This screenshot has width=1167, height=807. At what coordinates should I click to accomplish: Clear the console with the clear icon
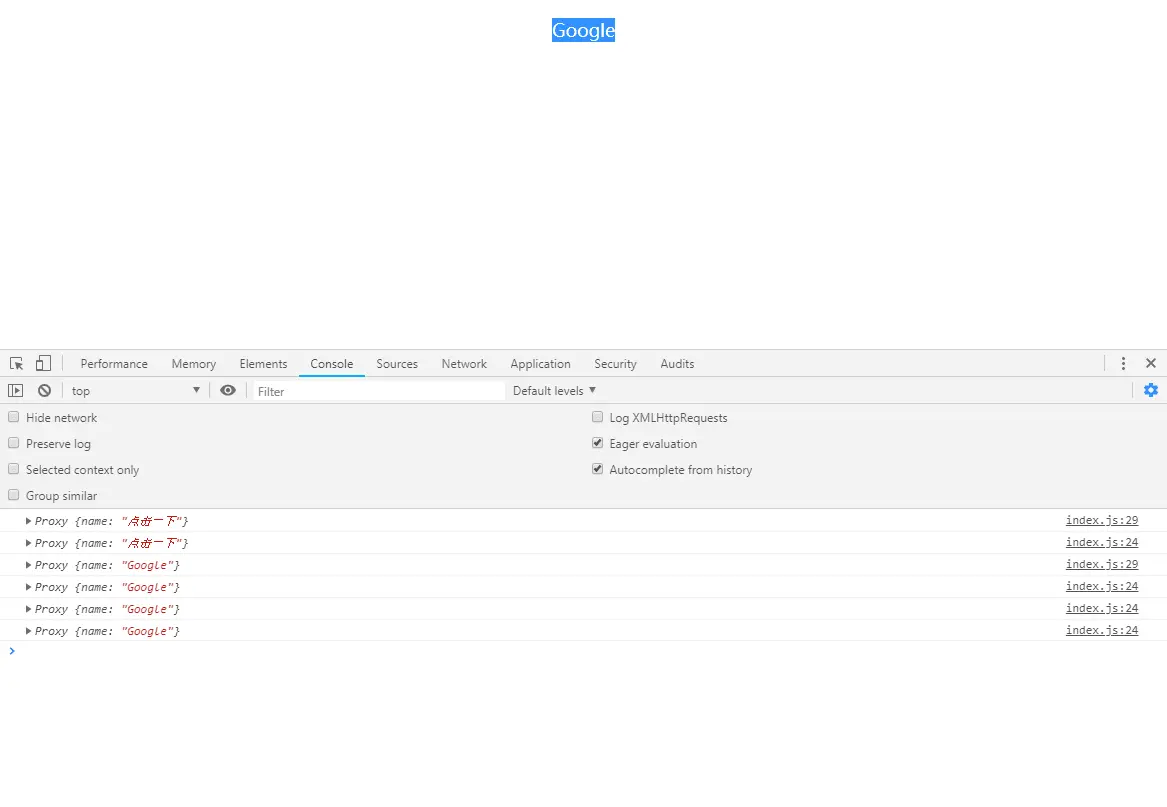click(45, 390)
